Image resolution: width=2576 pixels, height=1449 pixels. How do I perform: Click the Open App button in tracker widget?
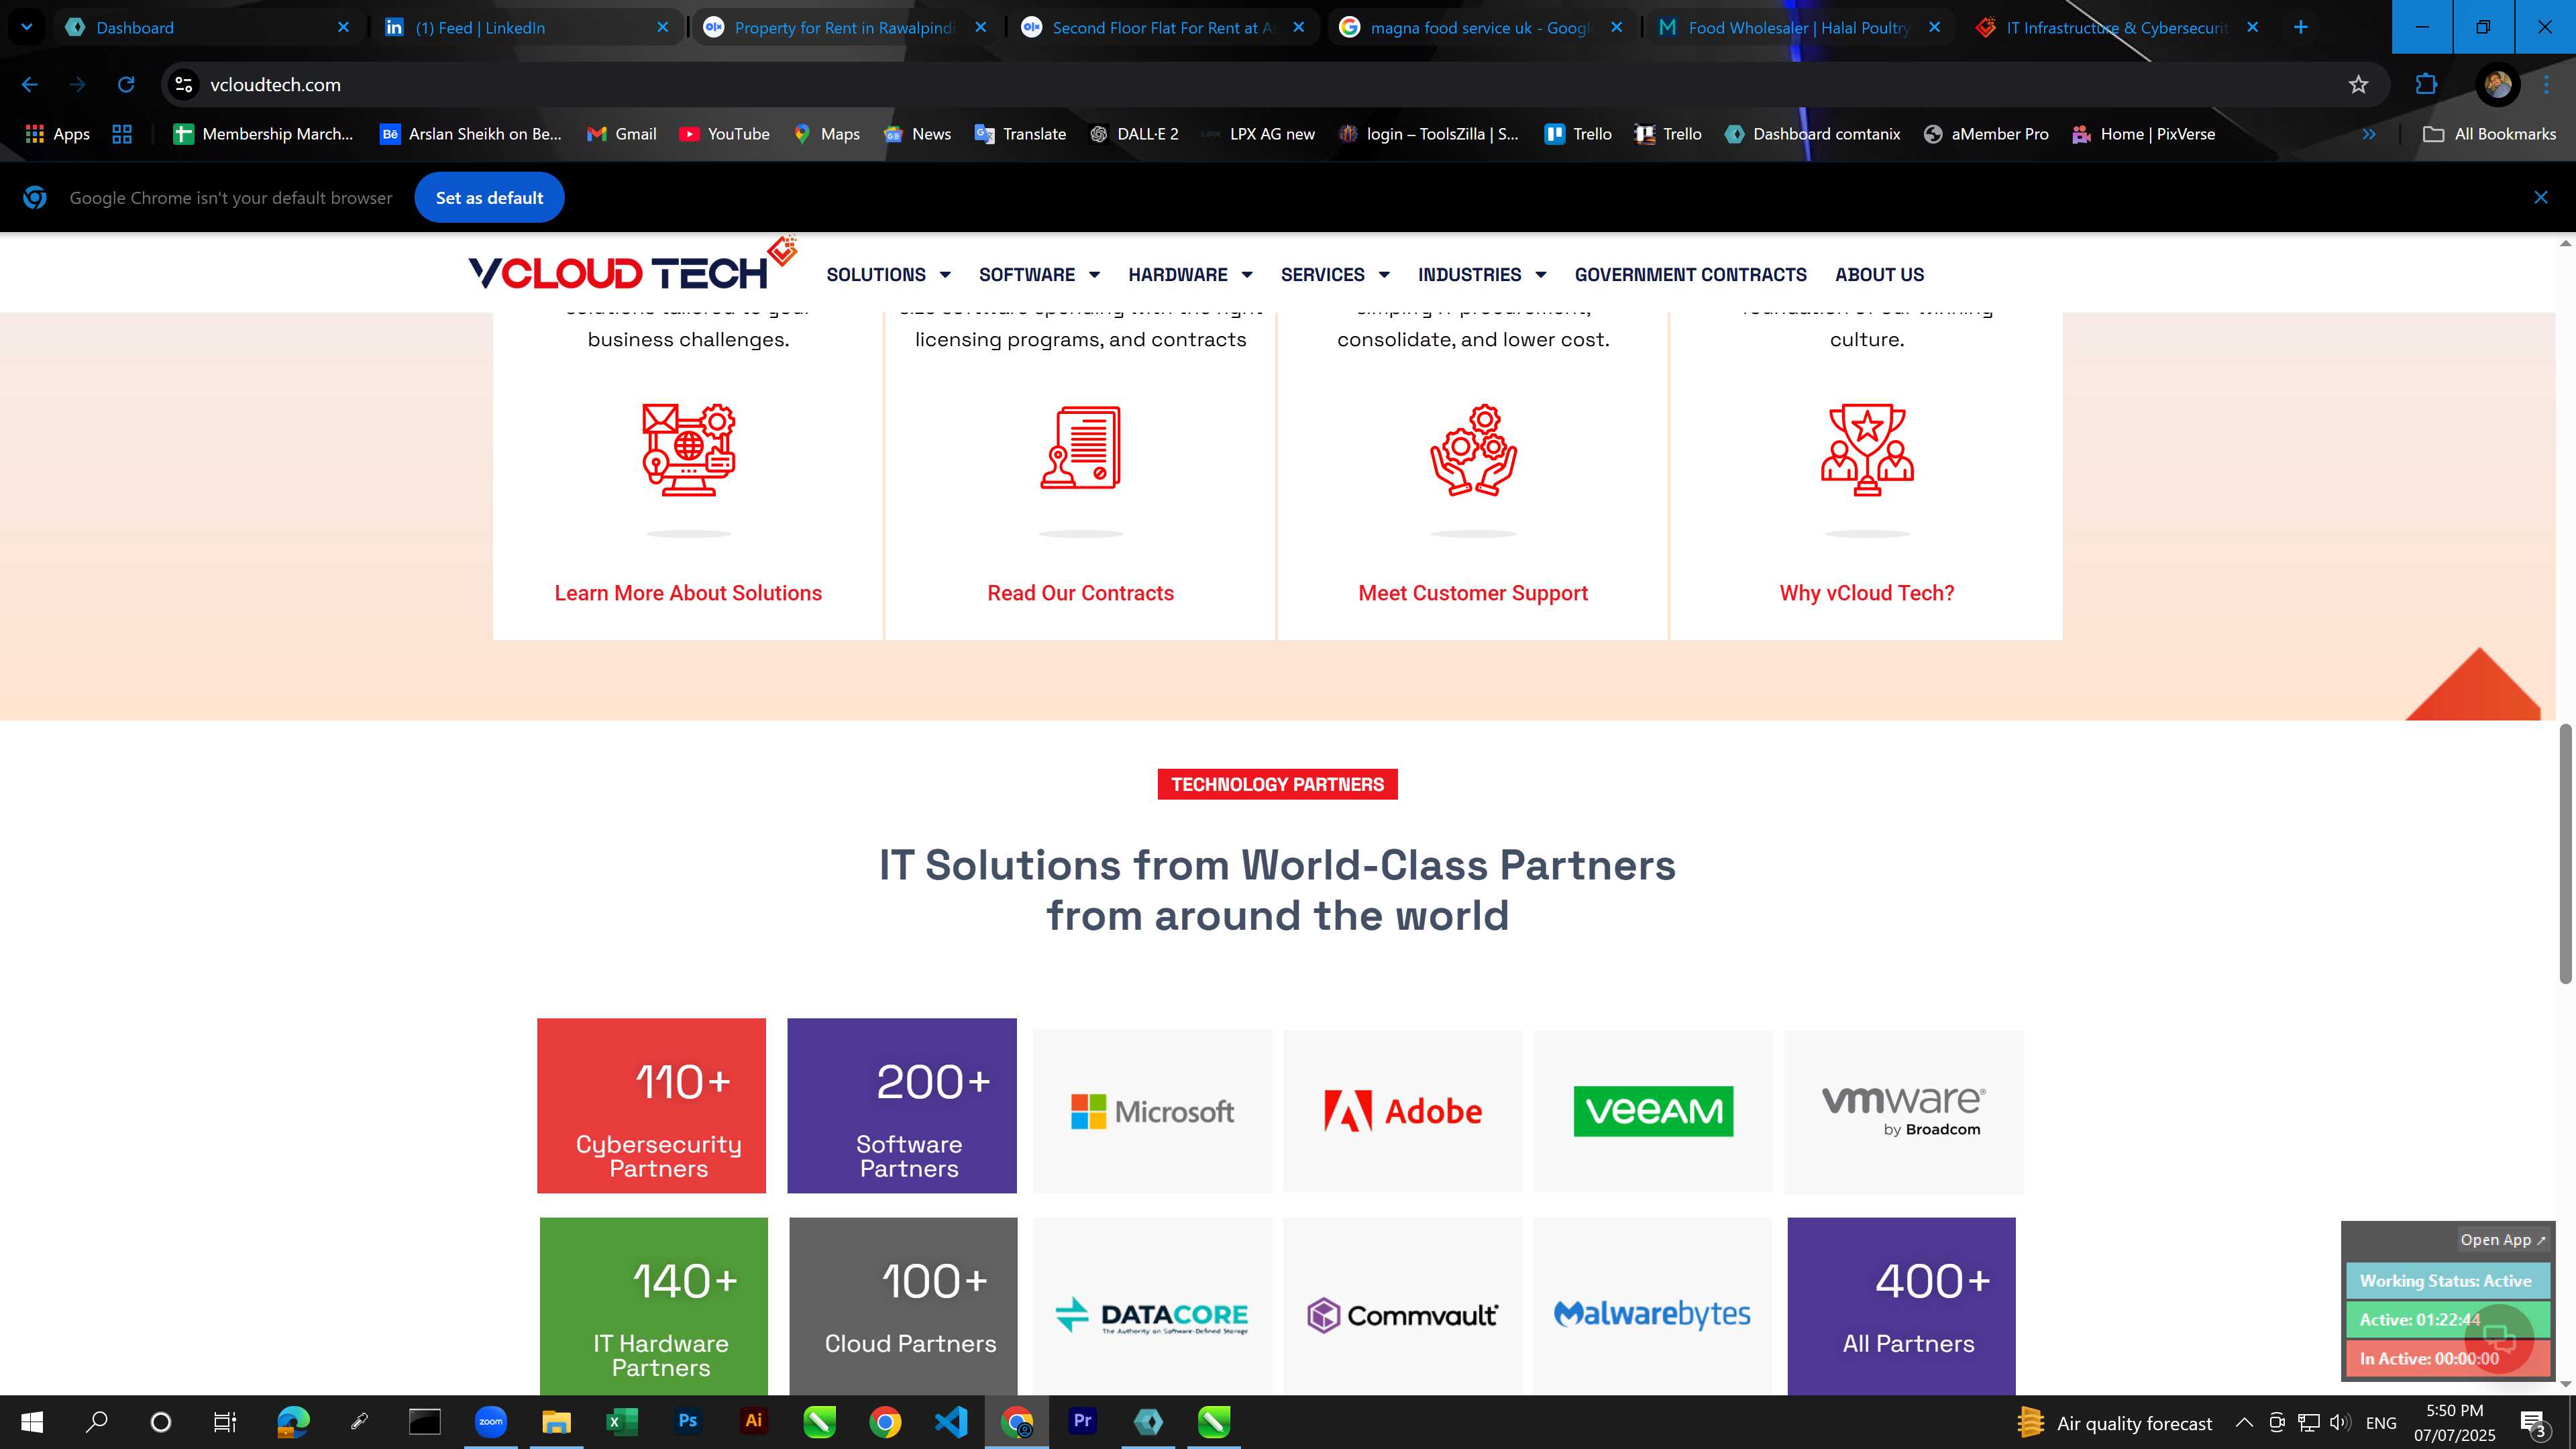(x=2502, y=1240)
